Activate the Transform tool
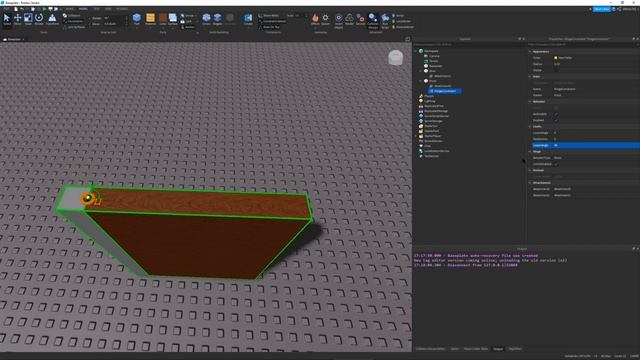The width and height of the screenshot is (640, 360). coord(52,19)
